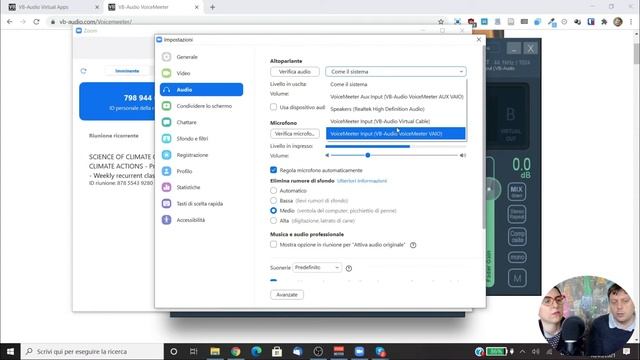Screen dimensions: 640x360
Task: Select the Automatico noise suppression option
Action: 273,190
